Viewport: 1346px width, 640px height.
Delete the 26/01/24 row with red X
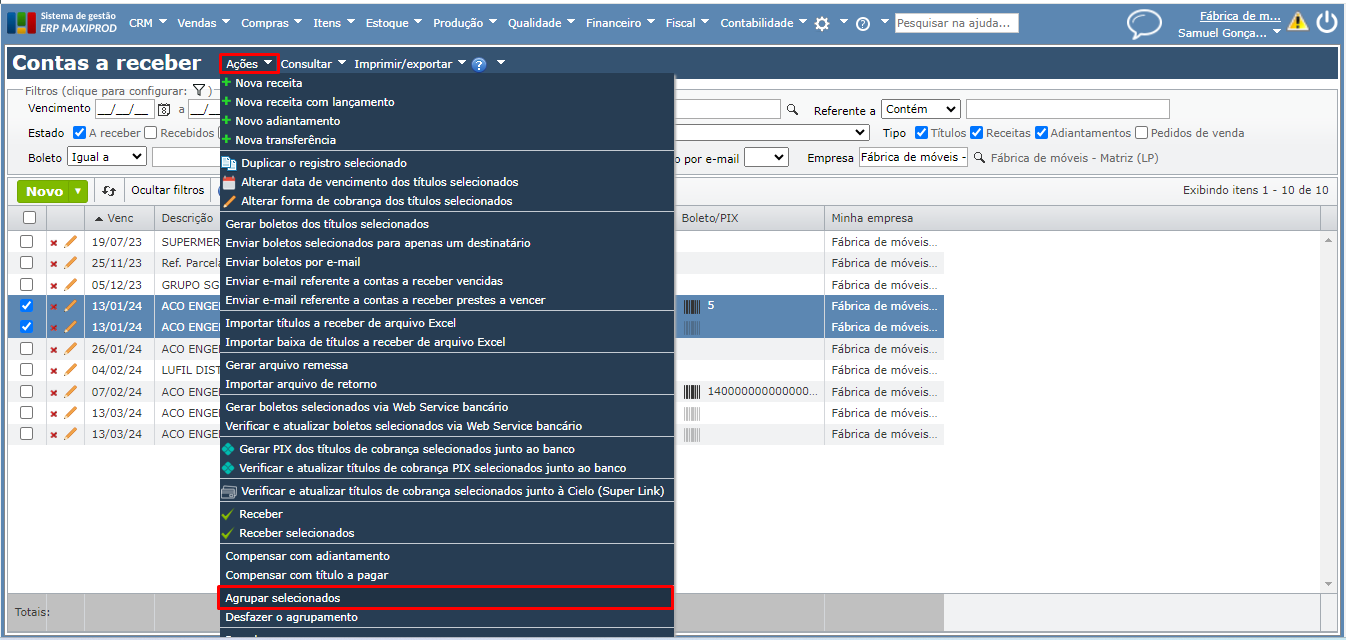(x=54, y=350)
